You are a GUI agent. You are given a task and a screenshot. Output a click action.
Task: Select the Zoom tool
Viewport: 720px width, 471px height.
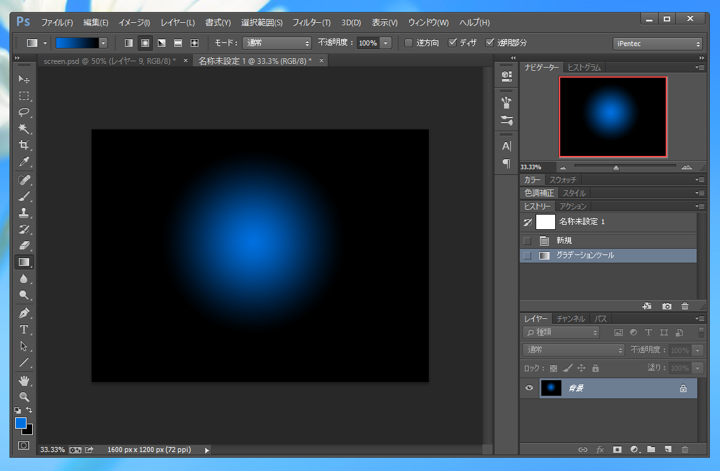pyautogui.click(x=24, y=397)
